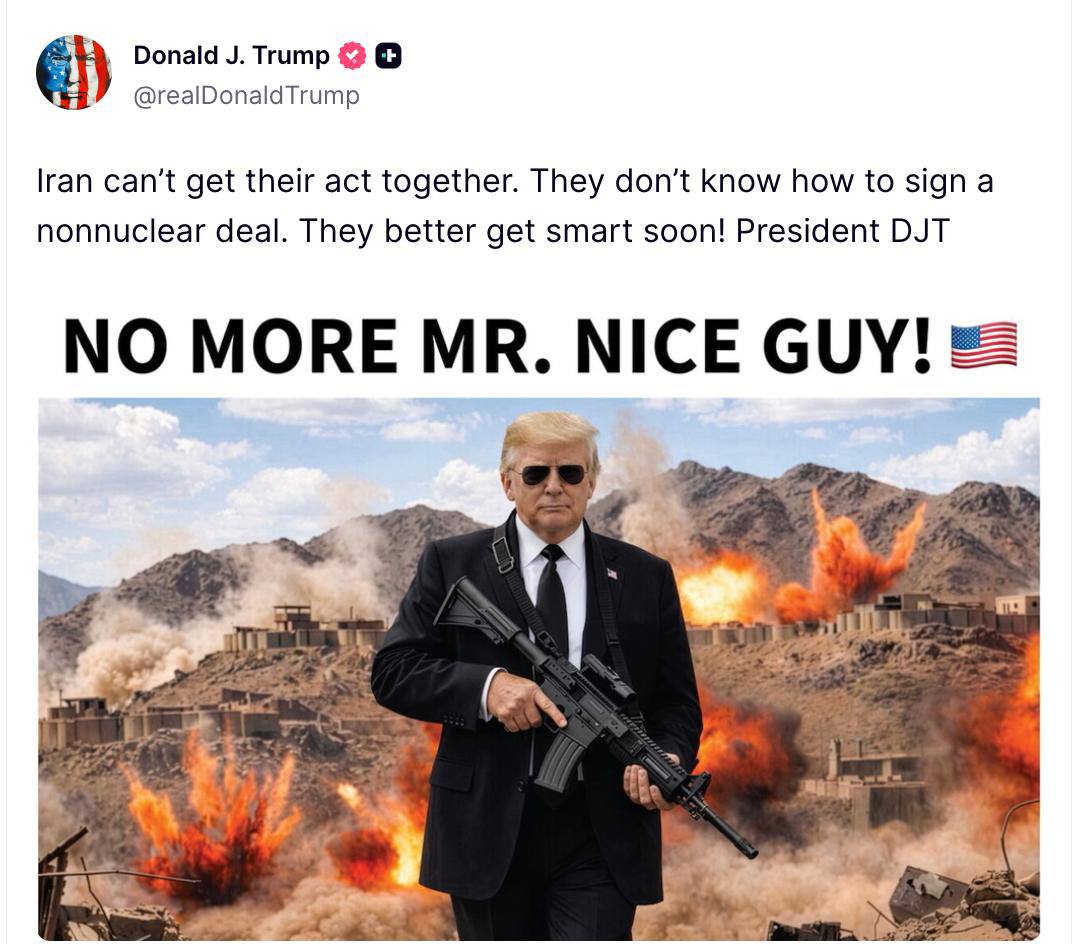The height and width of the screenshot is (944, 1090).
Task: Click the pink verified checkmark badge
Action: tap(352, 56)
